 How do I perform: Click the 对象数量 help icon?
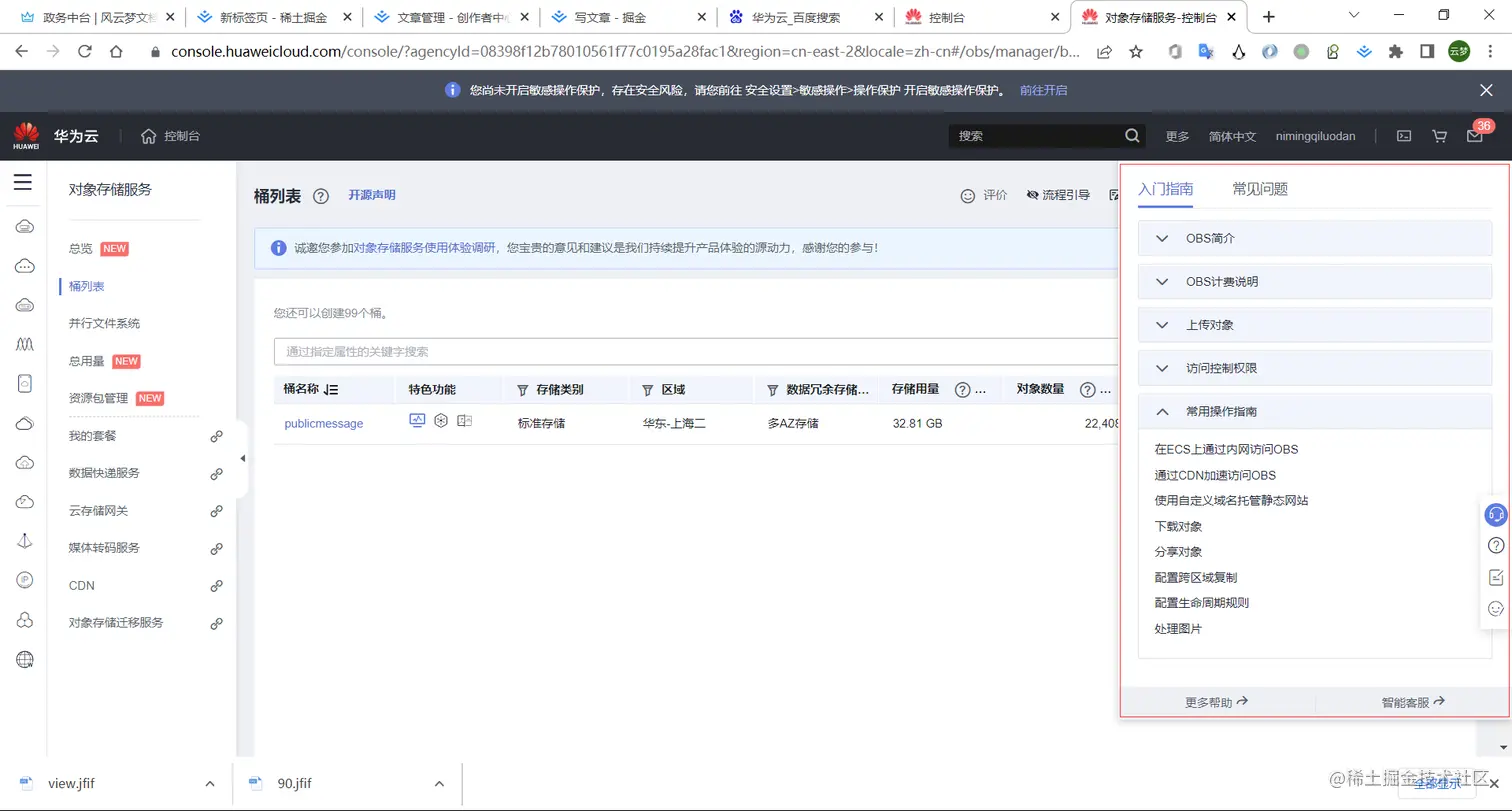tap(1088, 390)
